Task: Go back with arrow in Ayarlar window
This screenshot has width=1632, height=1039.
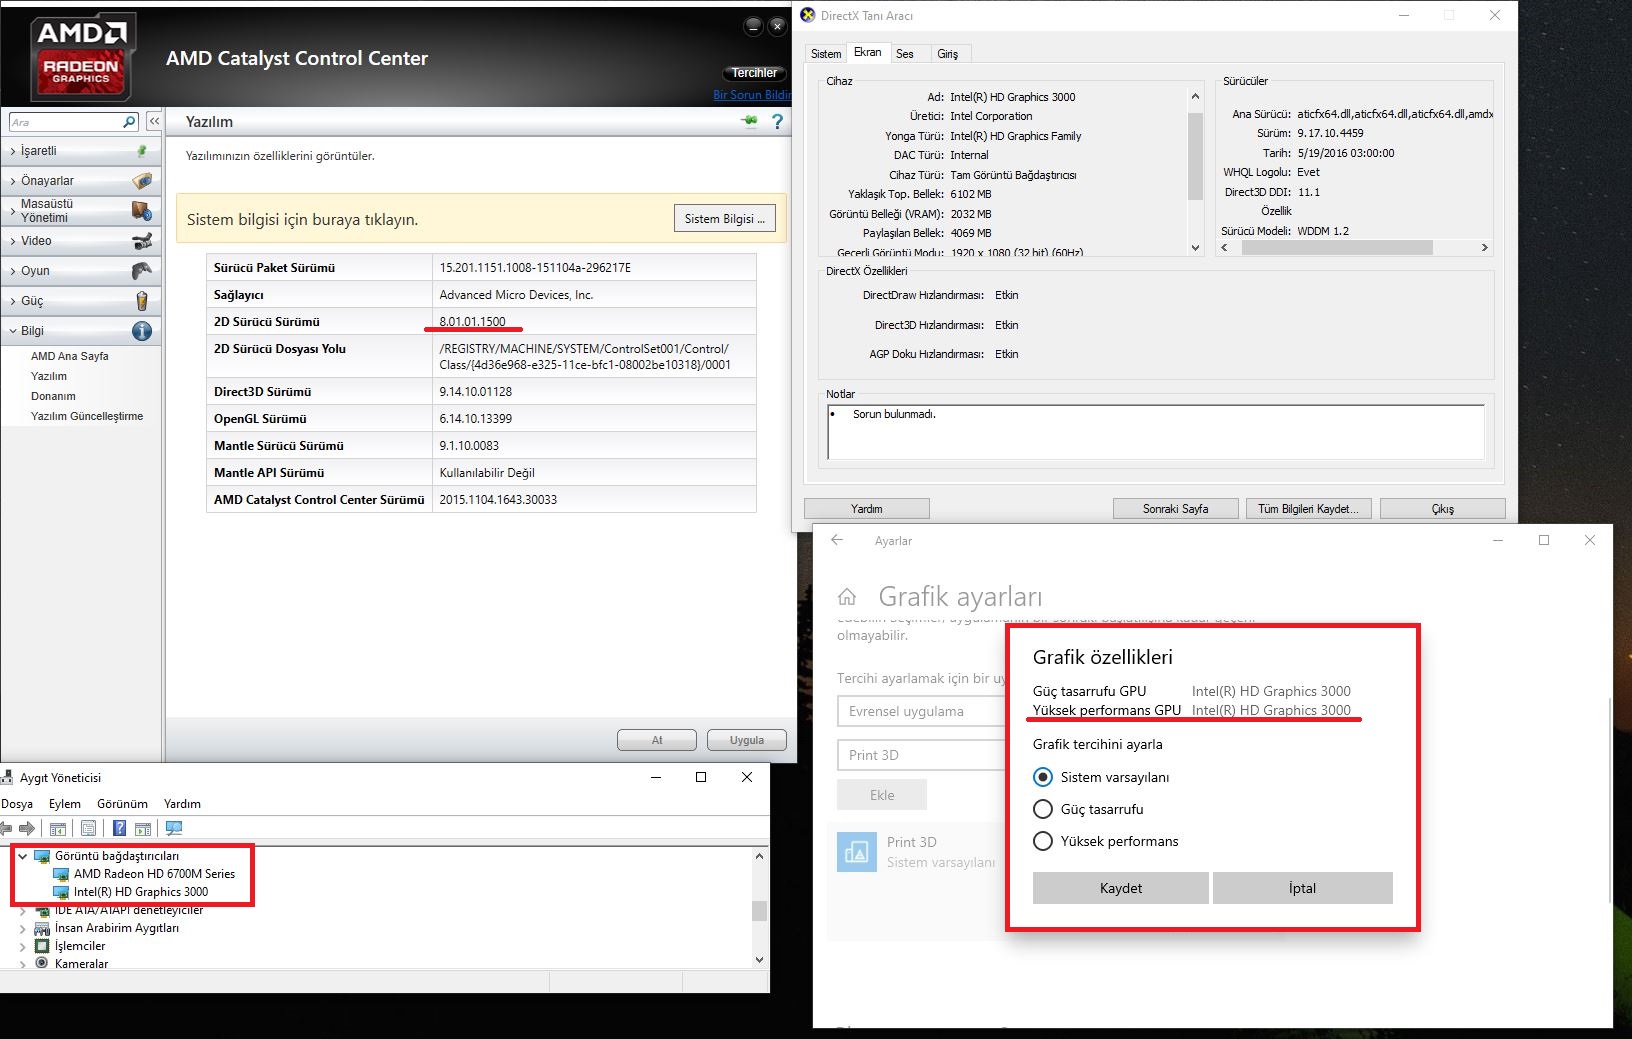Action: (x=837, y=540)
